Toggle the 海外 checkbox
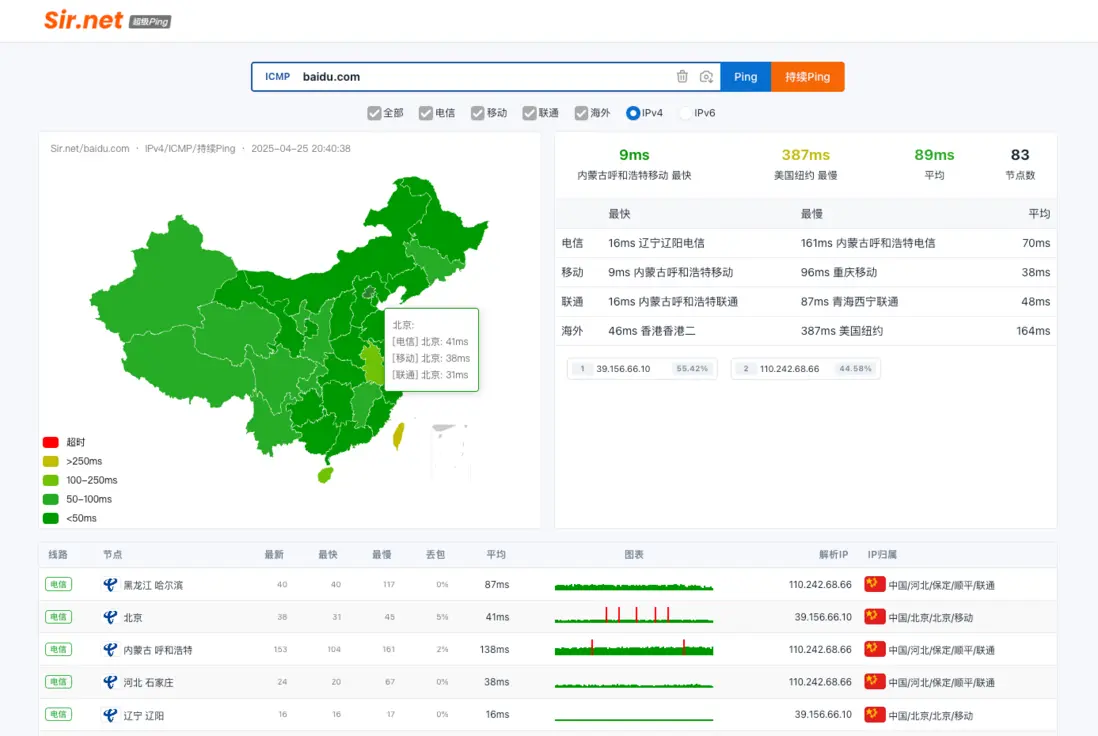This screenshot has height=736, width=1098. click(581, 113)
